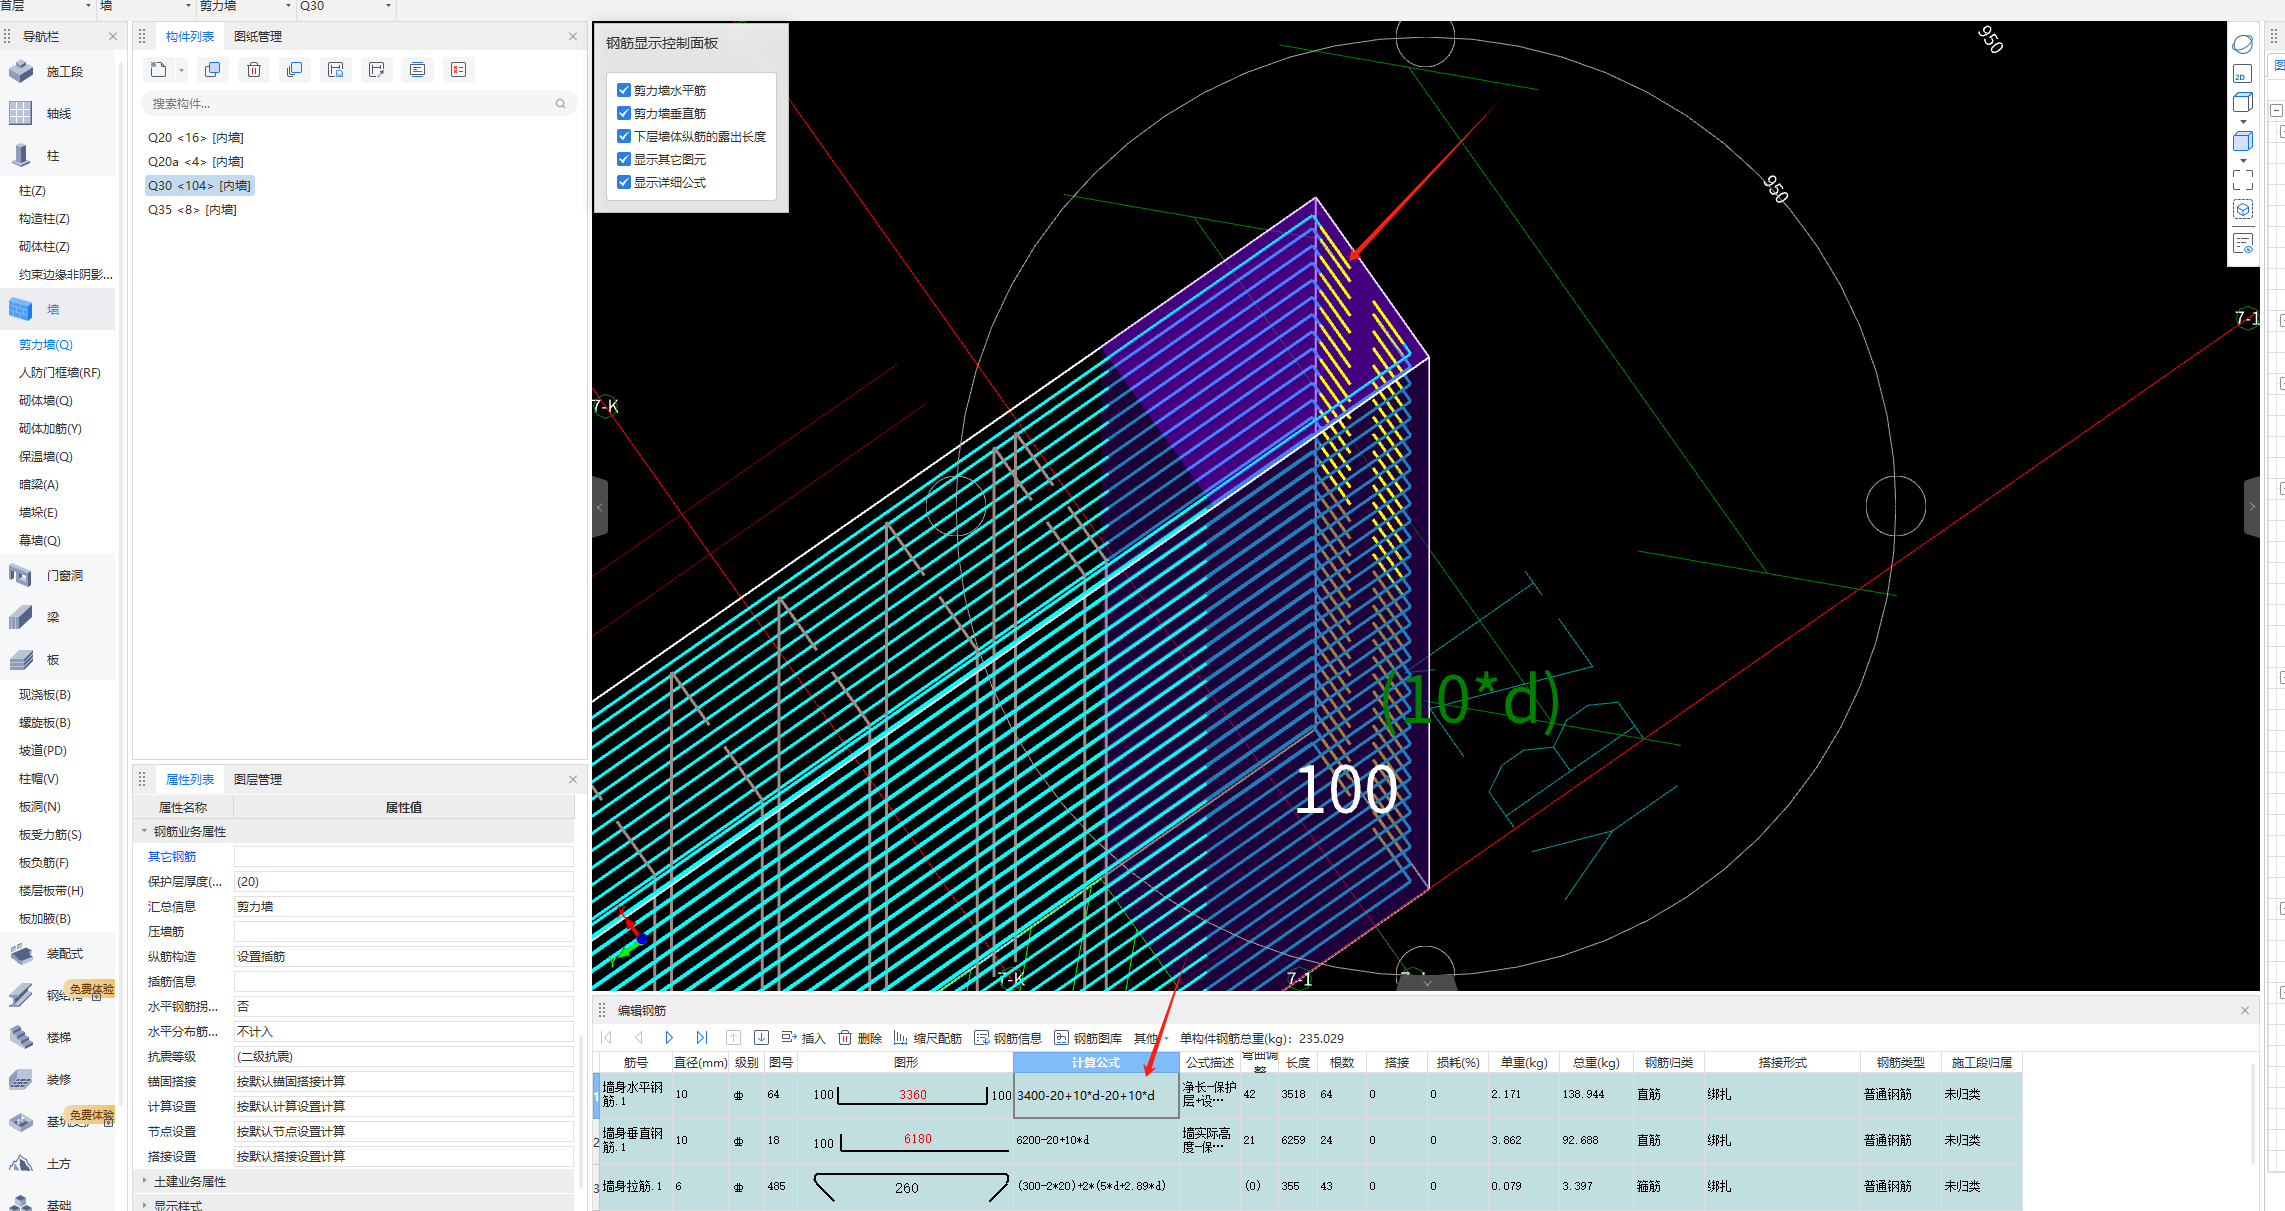Click 删除 button in rebar editor
Image resolution: width=2285 pixels, height=1211 pixels.
click(860, 1038)
